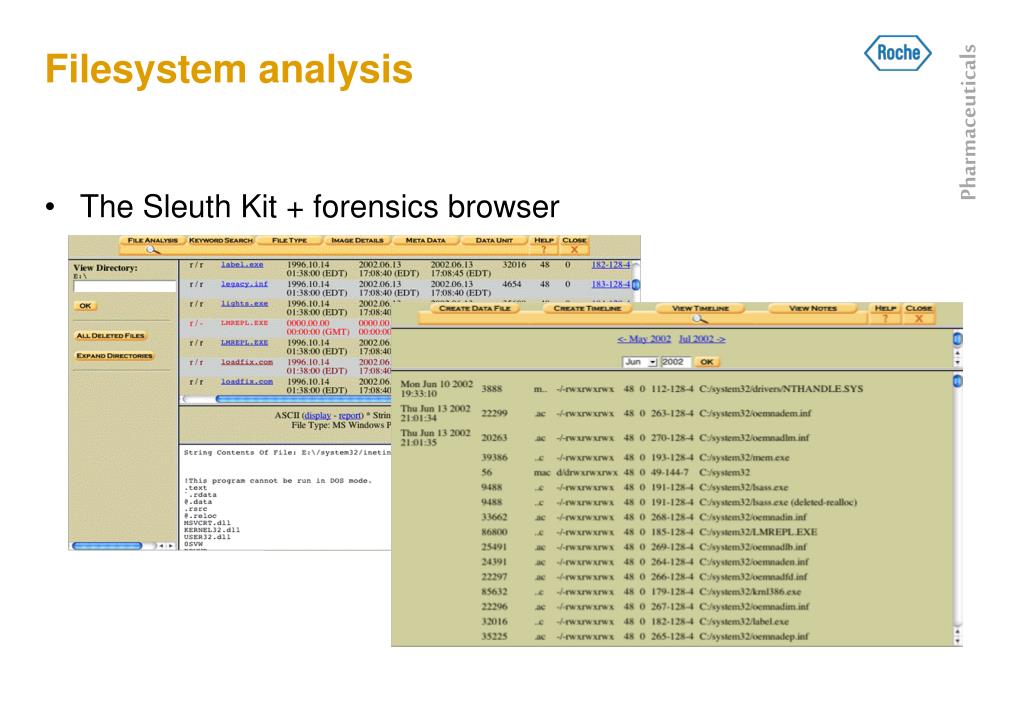
Task: Click the Close X icon in file browser
Action: pos(574,249)
